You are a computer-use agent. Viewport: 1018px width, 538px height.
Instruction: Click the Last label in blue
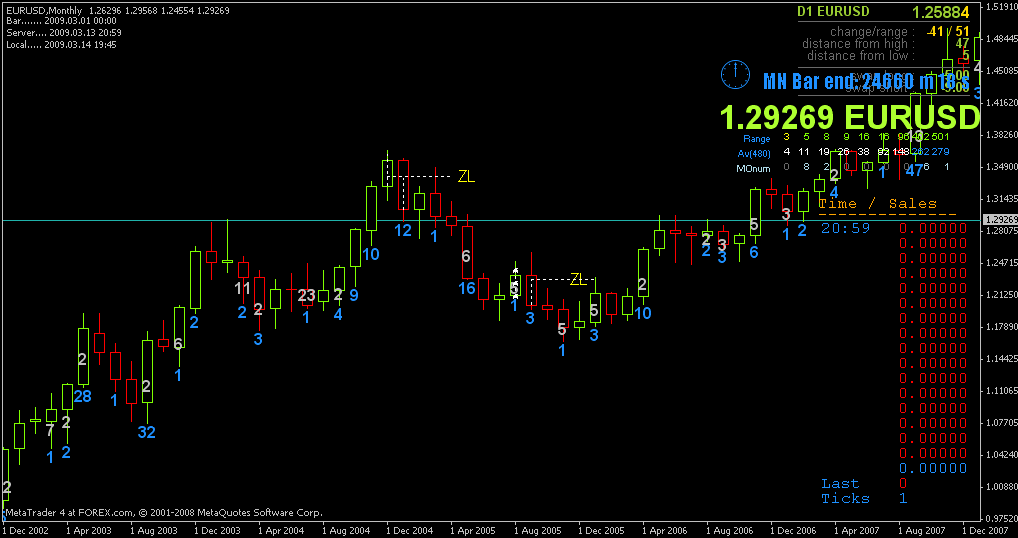840,483
